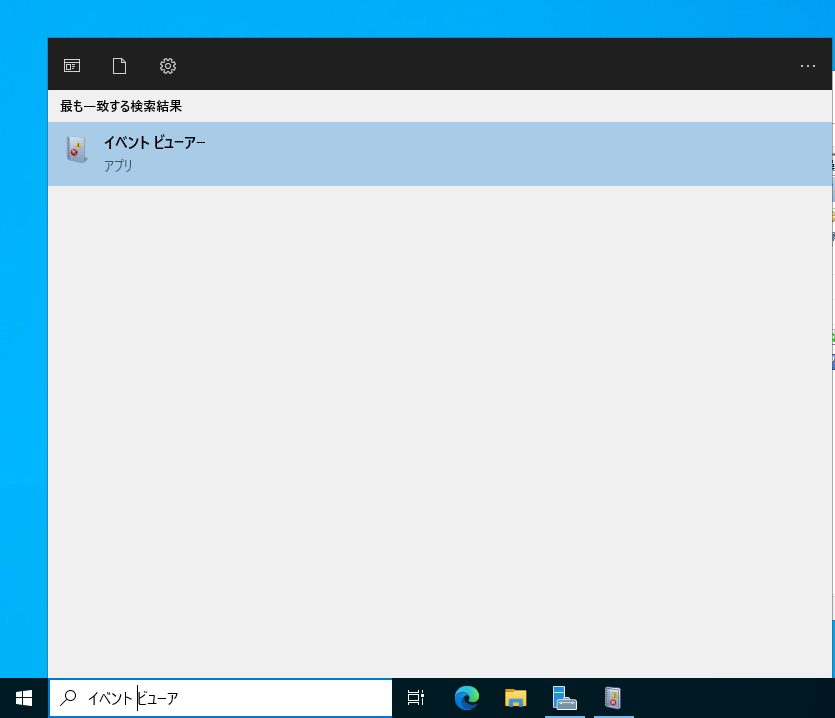Click the アプリ label under イベント ビューアー

pyautogui.click(x=118, y=166)
